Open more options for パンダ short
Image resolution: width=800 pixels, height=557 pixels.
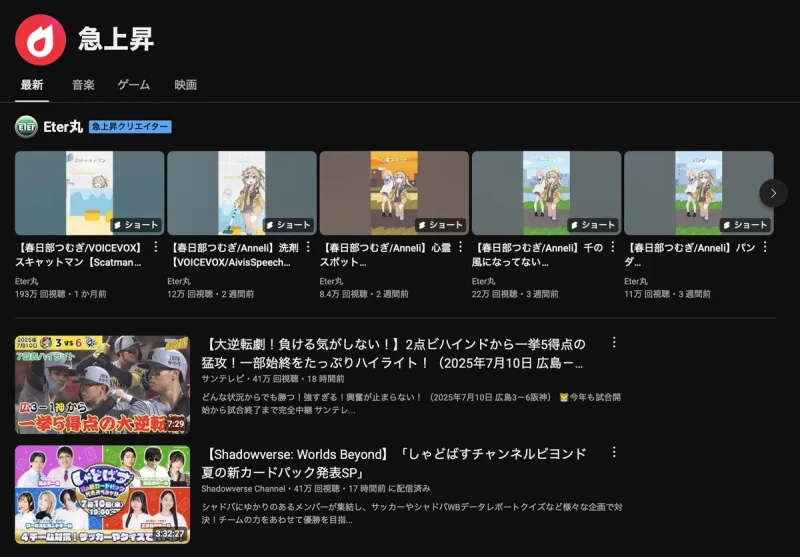pyautogui.click(x=765, y=247)
